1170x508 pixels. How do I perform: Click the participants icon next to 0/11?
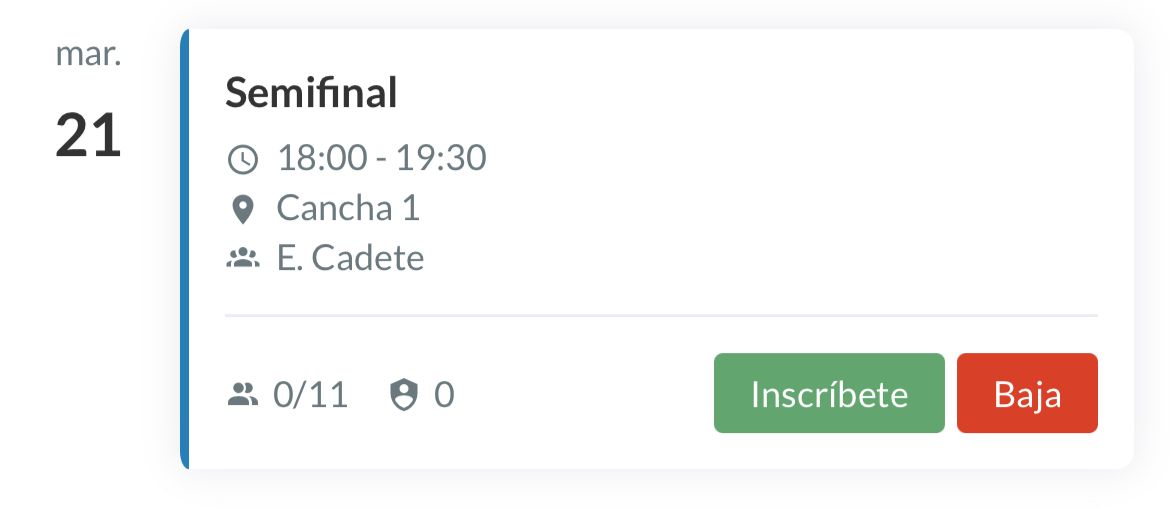242,396
